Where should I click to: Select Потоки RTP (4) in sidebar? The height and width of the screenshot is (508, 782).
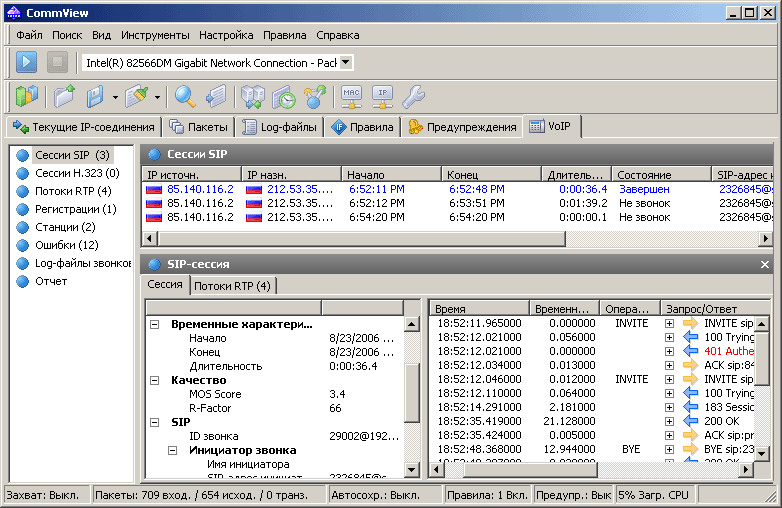73,191
